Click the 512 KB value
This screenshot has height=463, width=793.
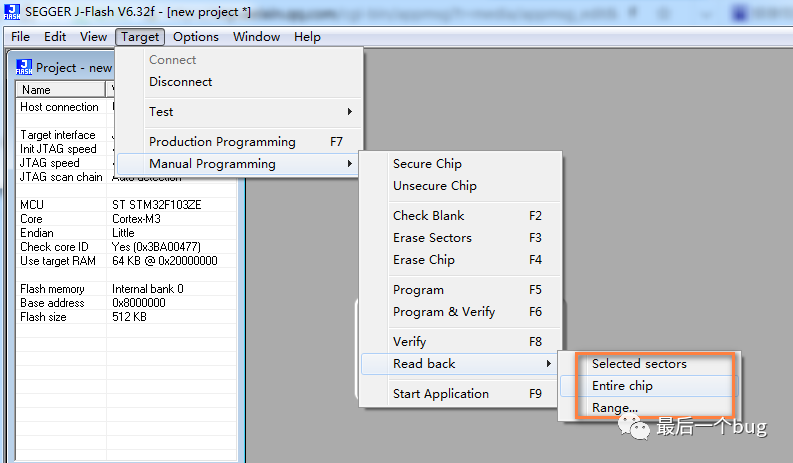(129, 317)
